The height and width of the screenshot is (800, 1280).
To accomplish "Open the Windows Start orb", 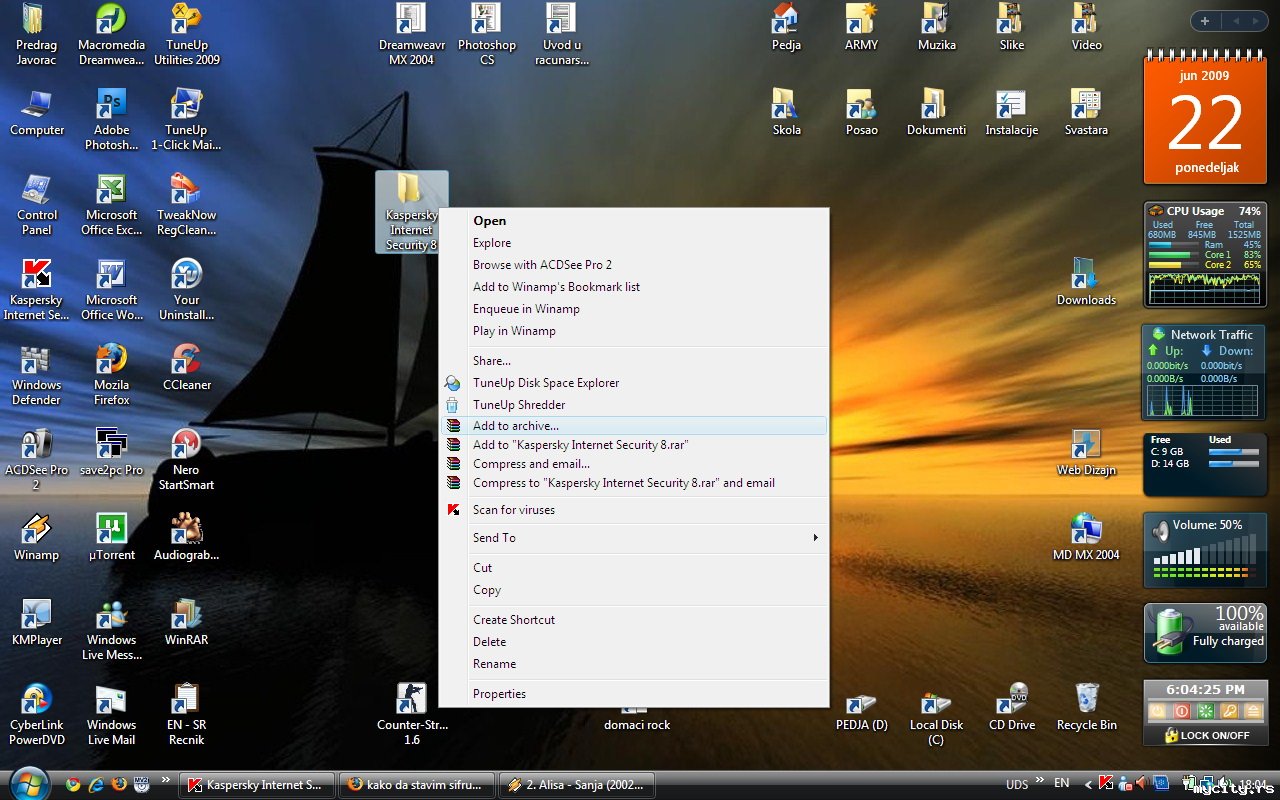I will (x=29, y=783).
